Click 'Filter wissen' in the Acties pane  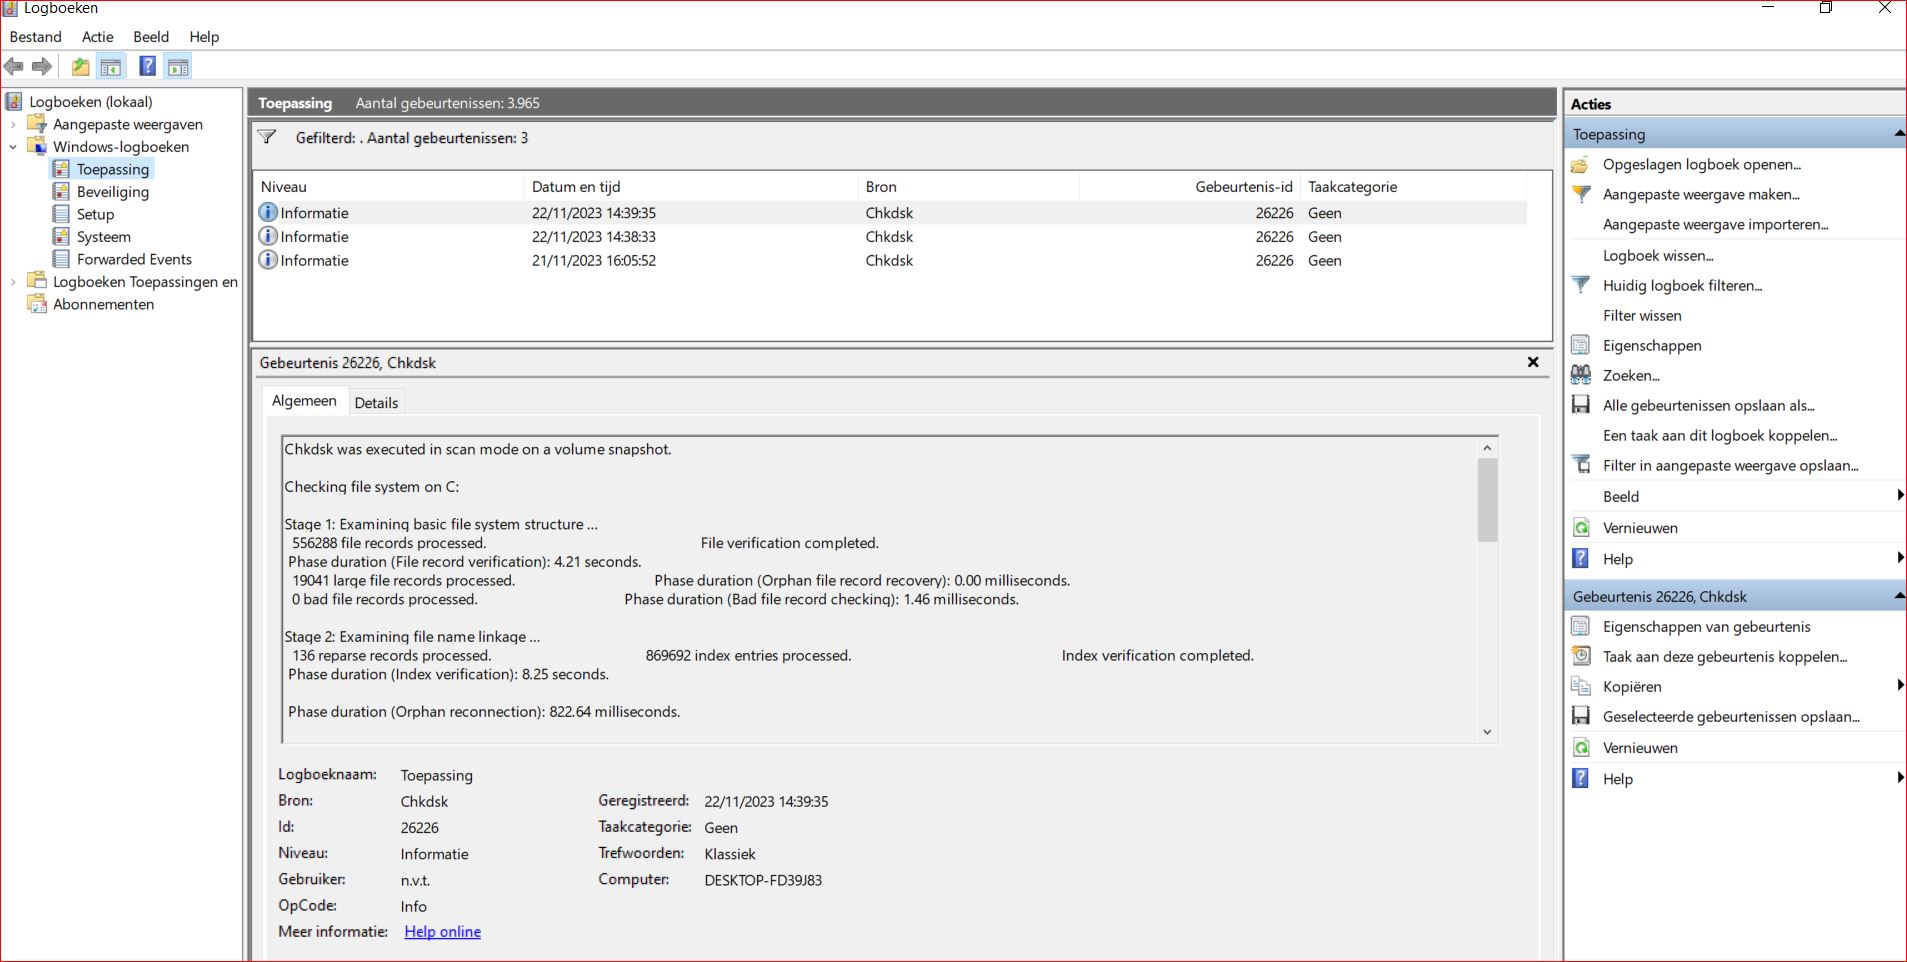point(1642,316)
